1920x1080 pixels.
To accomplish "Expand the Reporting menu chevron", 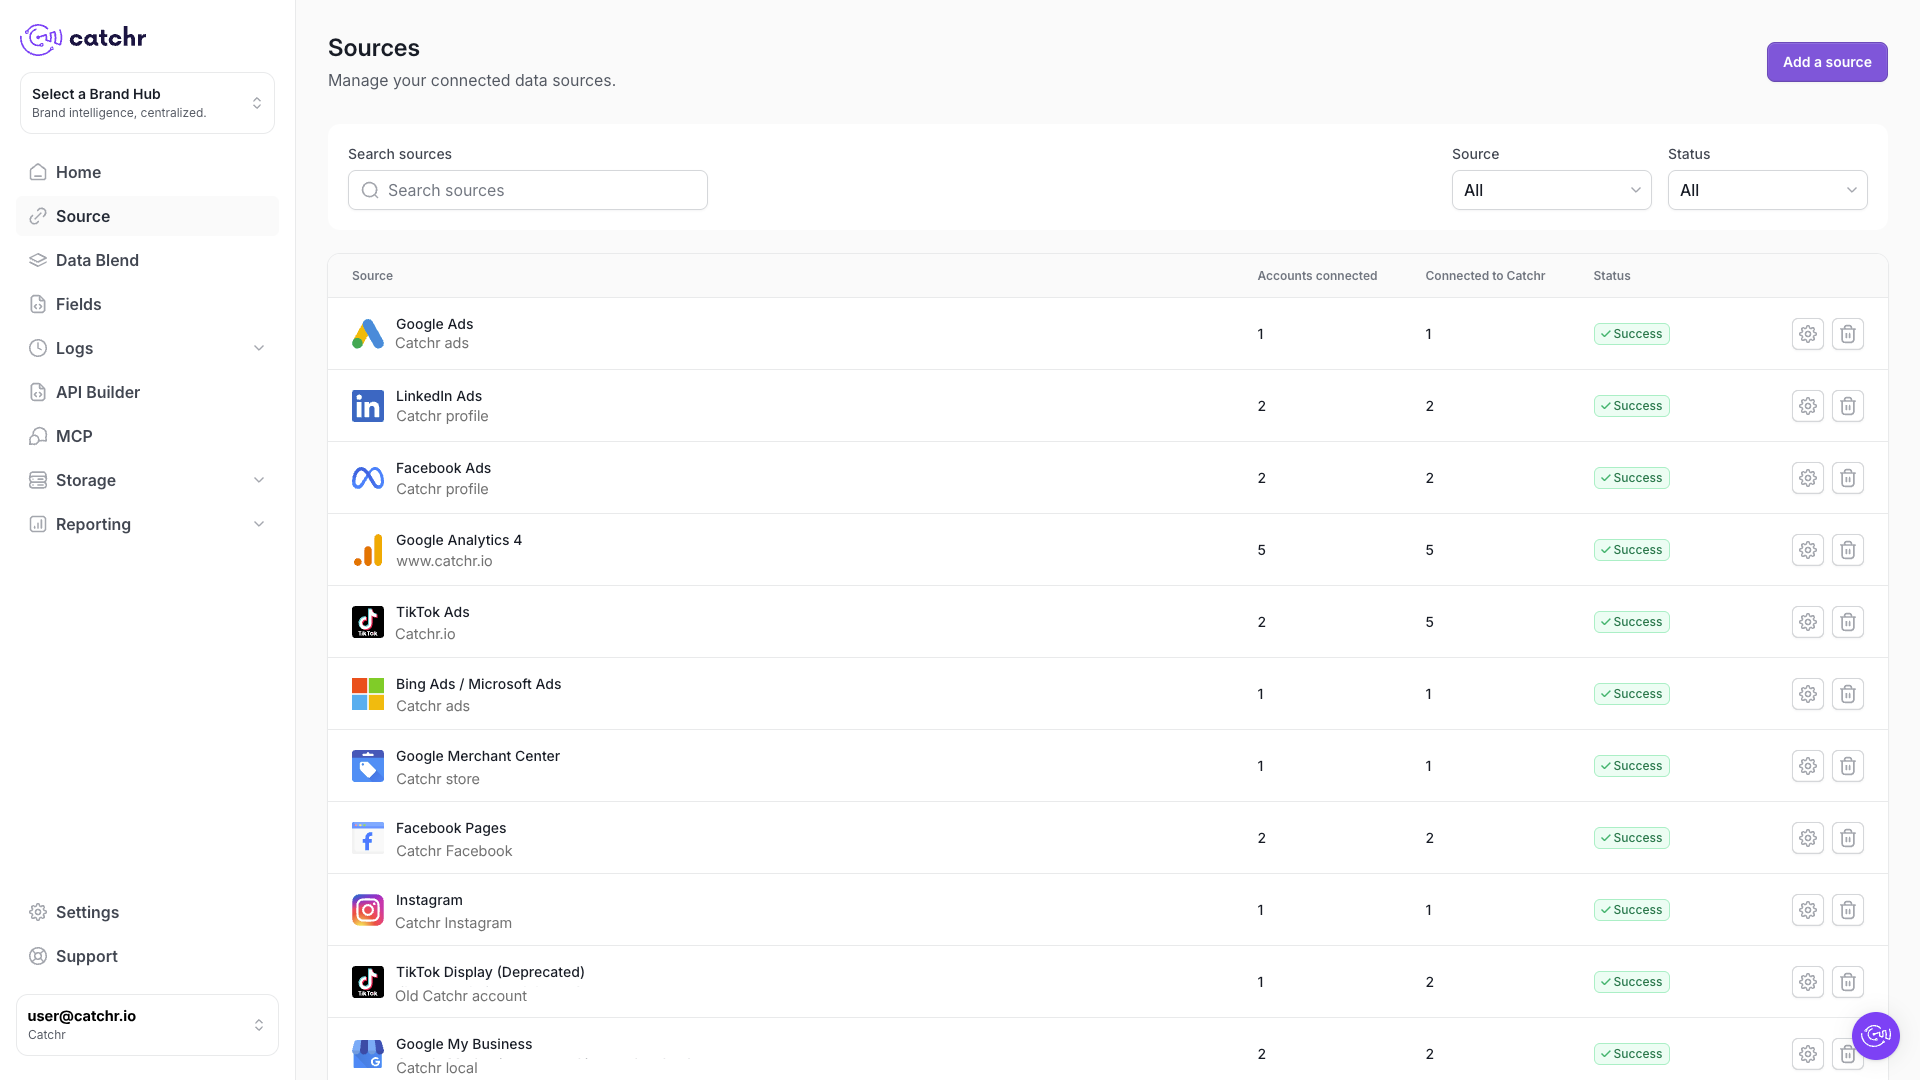I will tap(259, 524).
